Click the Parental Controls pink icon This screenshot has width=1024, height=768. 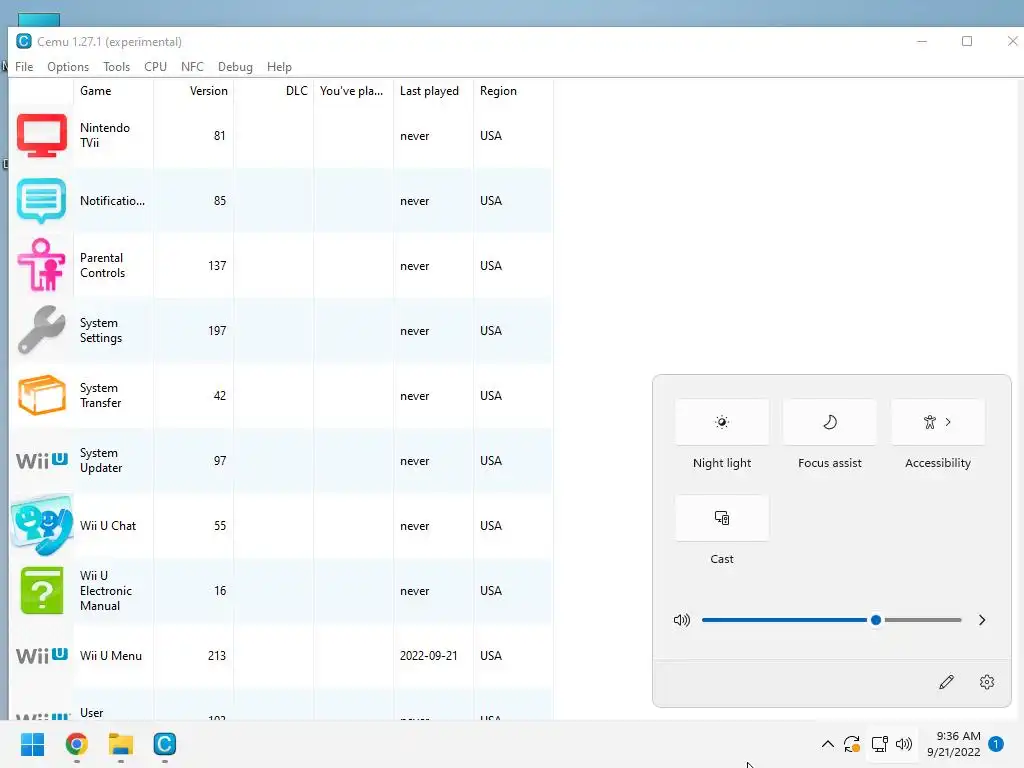(42, 265)
